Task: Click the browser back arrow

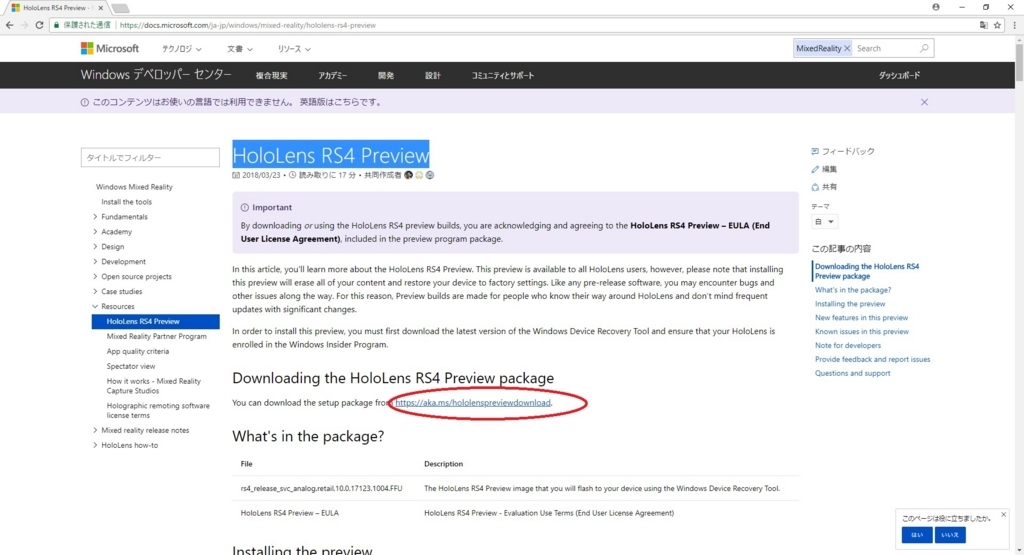Action: pyautogui.click(x=9, y=25)
